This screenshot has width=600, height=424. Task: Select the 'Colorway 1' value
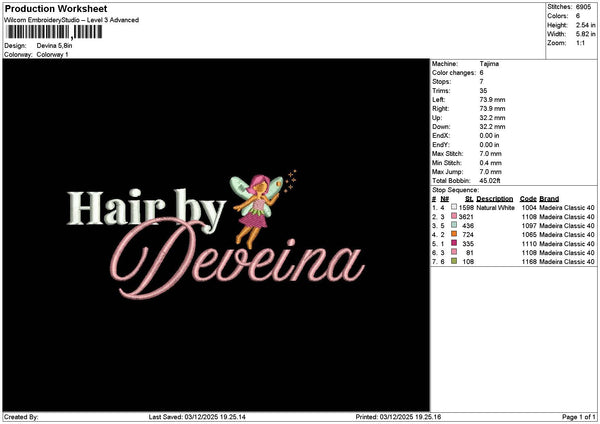[x=52, y=54]
